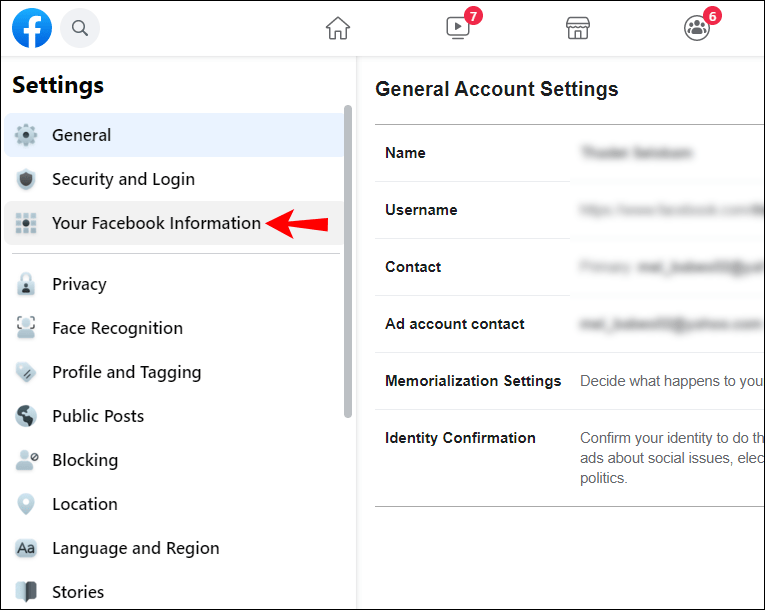Open Identity Confirmation row
Image resolution: width=765 pixels, height=610 pixels.
click(569, 458)
